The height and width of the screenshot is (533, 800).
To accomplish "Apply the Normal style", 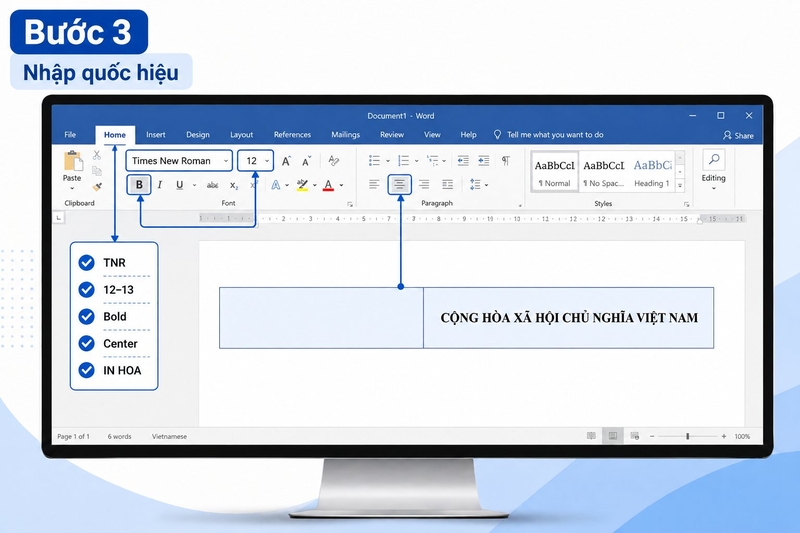I will point(555,172).
